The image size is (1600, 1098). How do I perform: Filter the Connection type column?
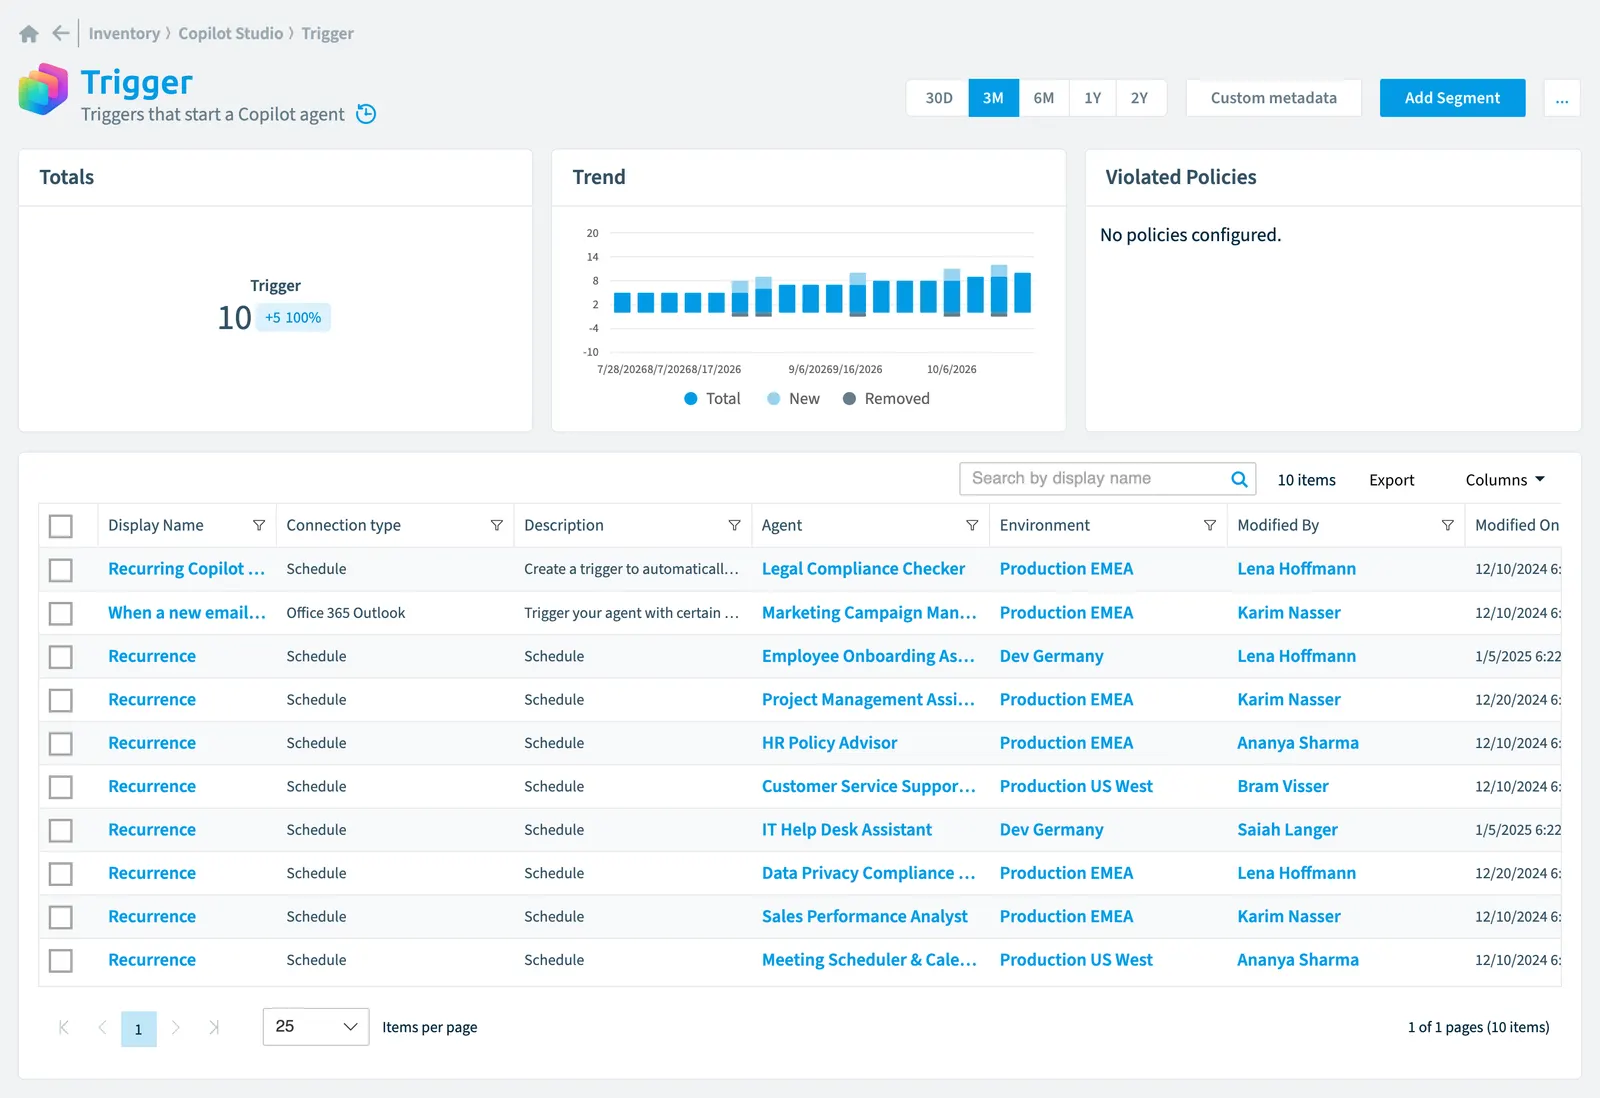pos(497,525)
